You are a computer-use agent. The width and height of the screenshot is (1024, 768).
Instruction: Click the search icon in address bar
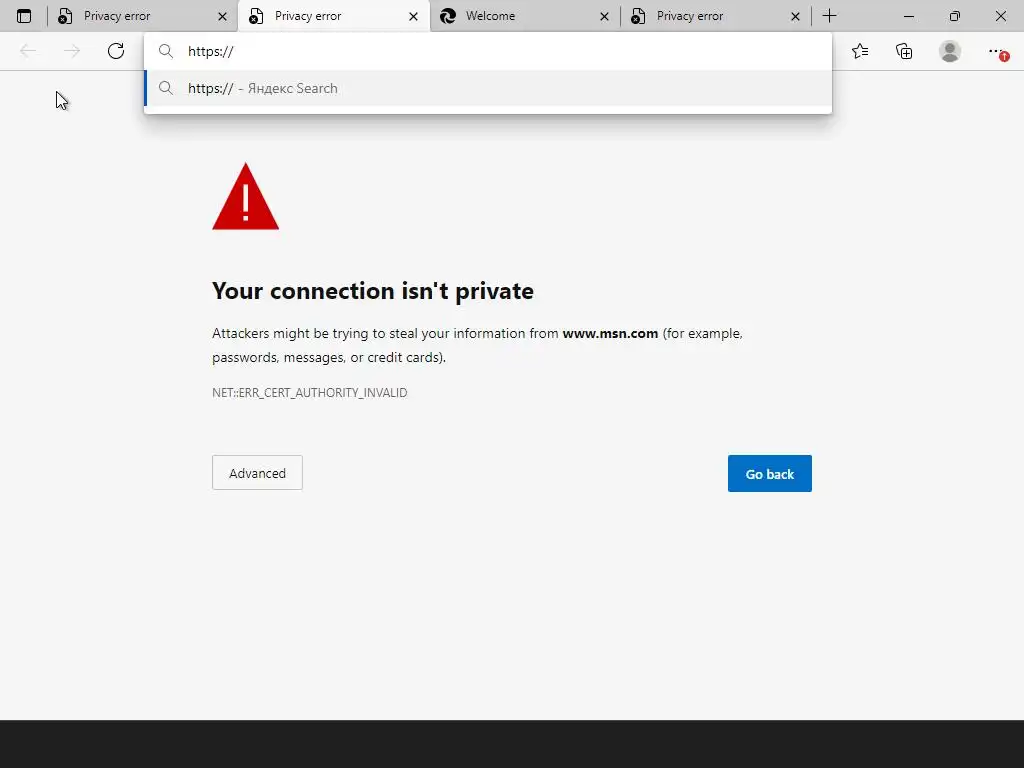point(166,51)
